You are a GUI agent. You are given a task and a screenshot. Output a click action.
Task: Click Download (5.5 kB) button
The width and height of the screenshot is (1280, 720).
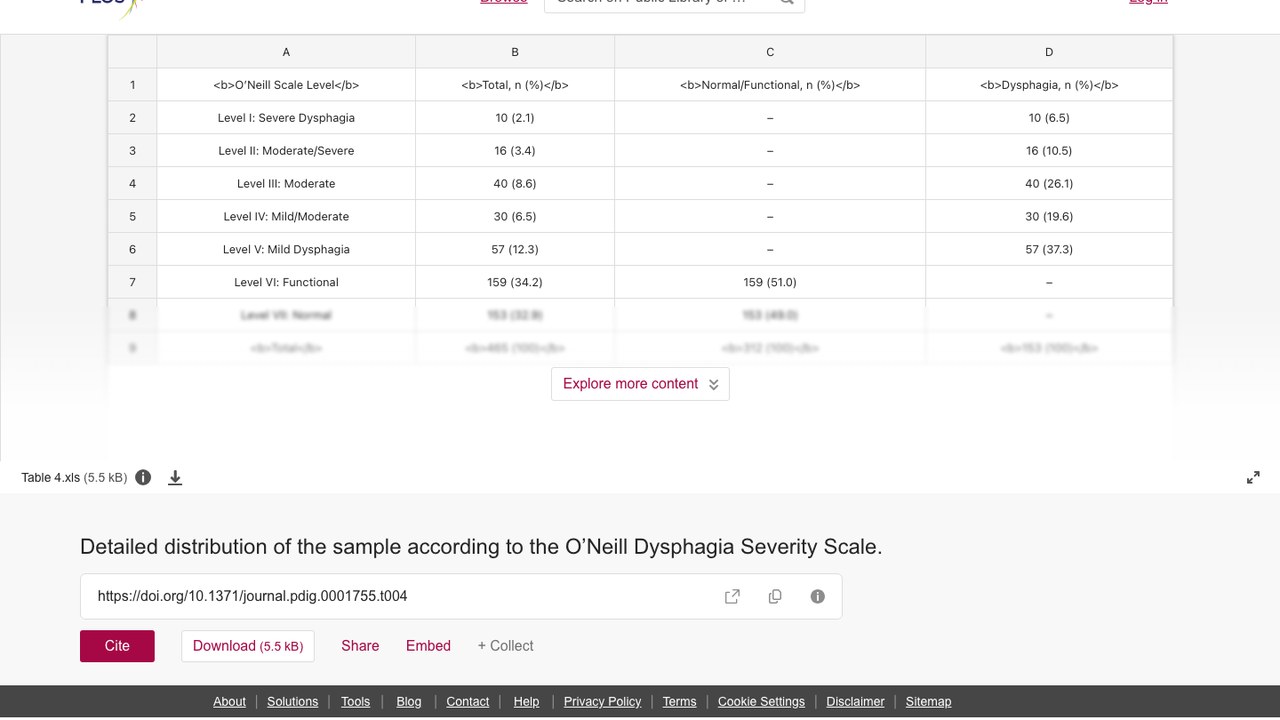tap(248, 646)
